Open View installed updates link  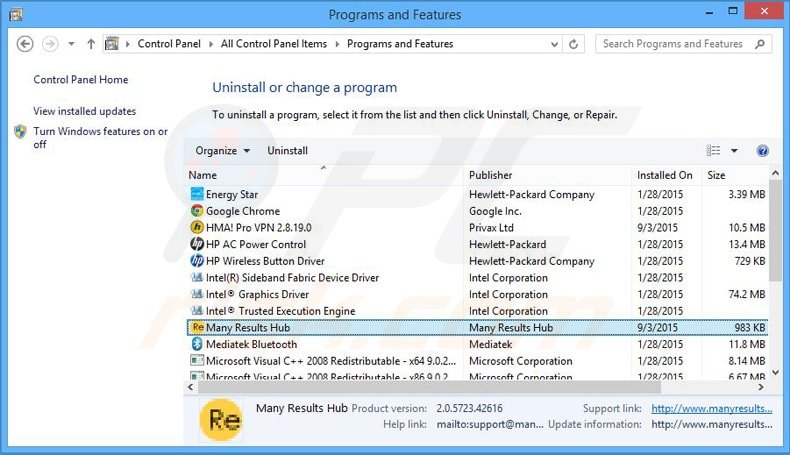[x=85, y=111]
